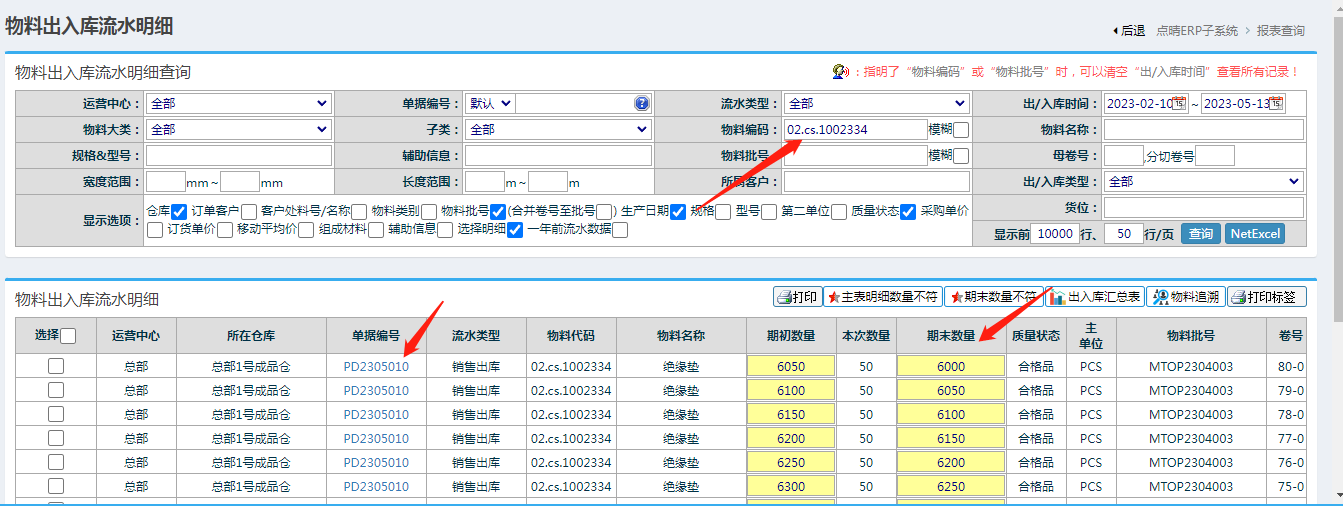Image resolution: width=1343 pixels, height=506 pixels.
Task: Click the 查询 search button
Action: click(1200, 234)
